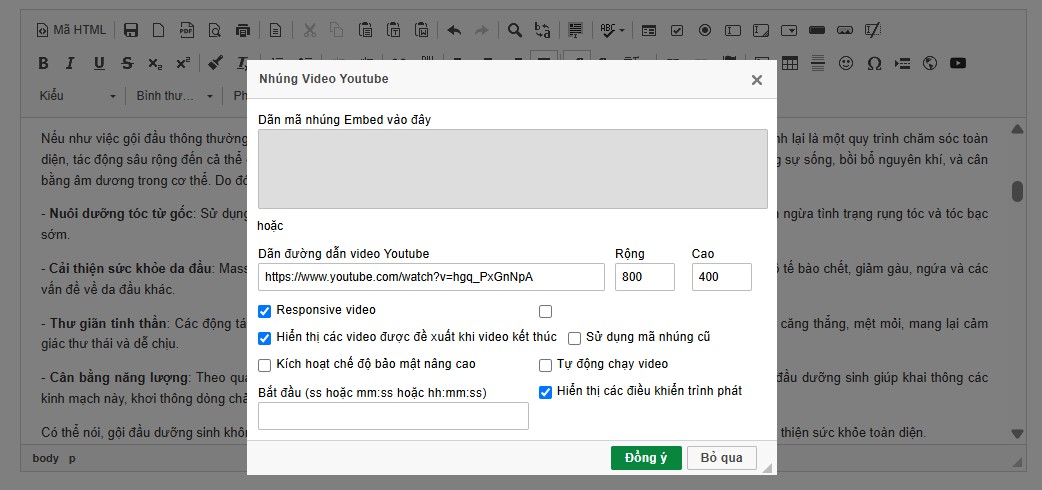Check Sử dụng mã nhúng cũ
The width and height of the screenshot is (1042, 490).
pyautogui.click(x=574, y=338)
